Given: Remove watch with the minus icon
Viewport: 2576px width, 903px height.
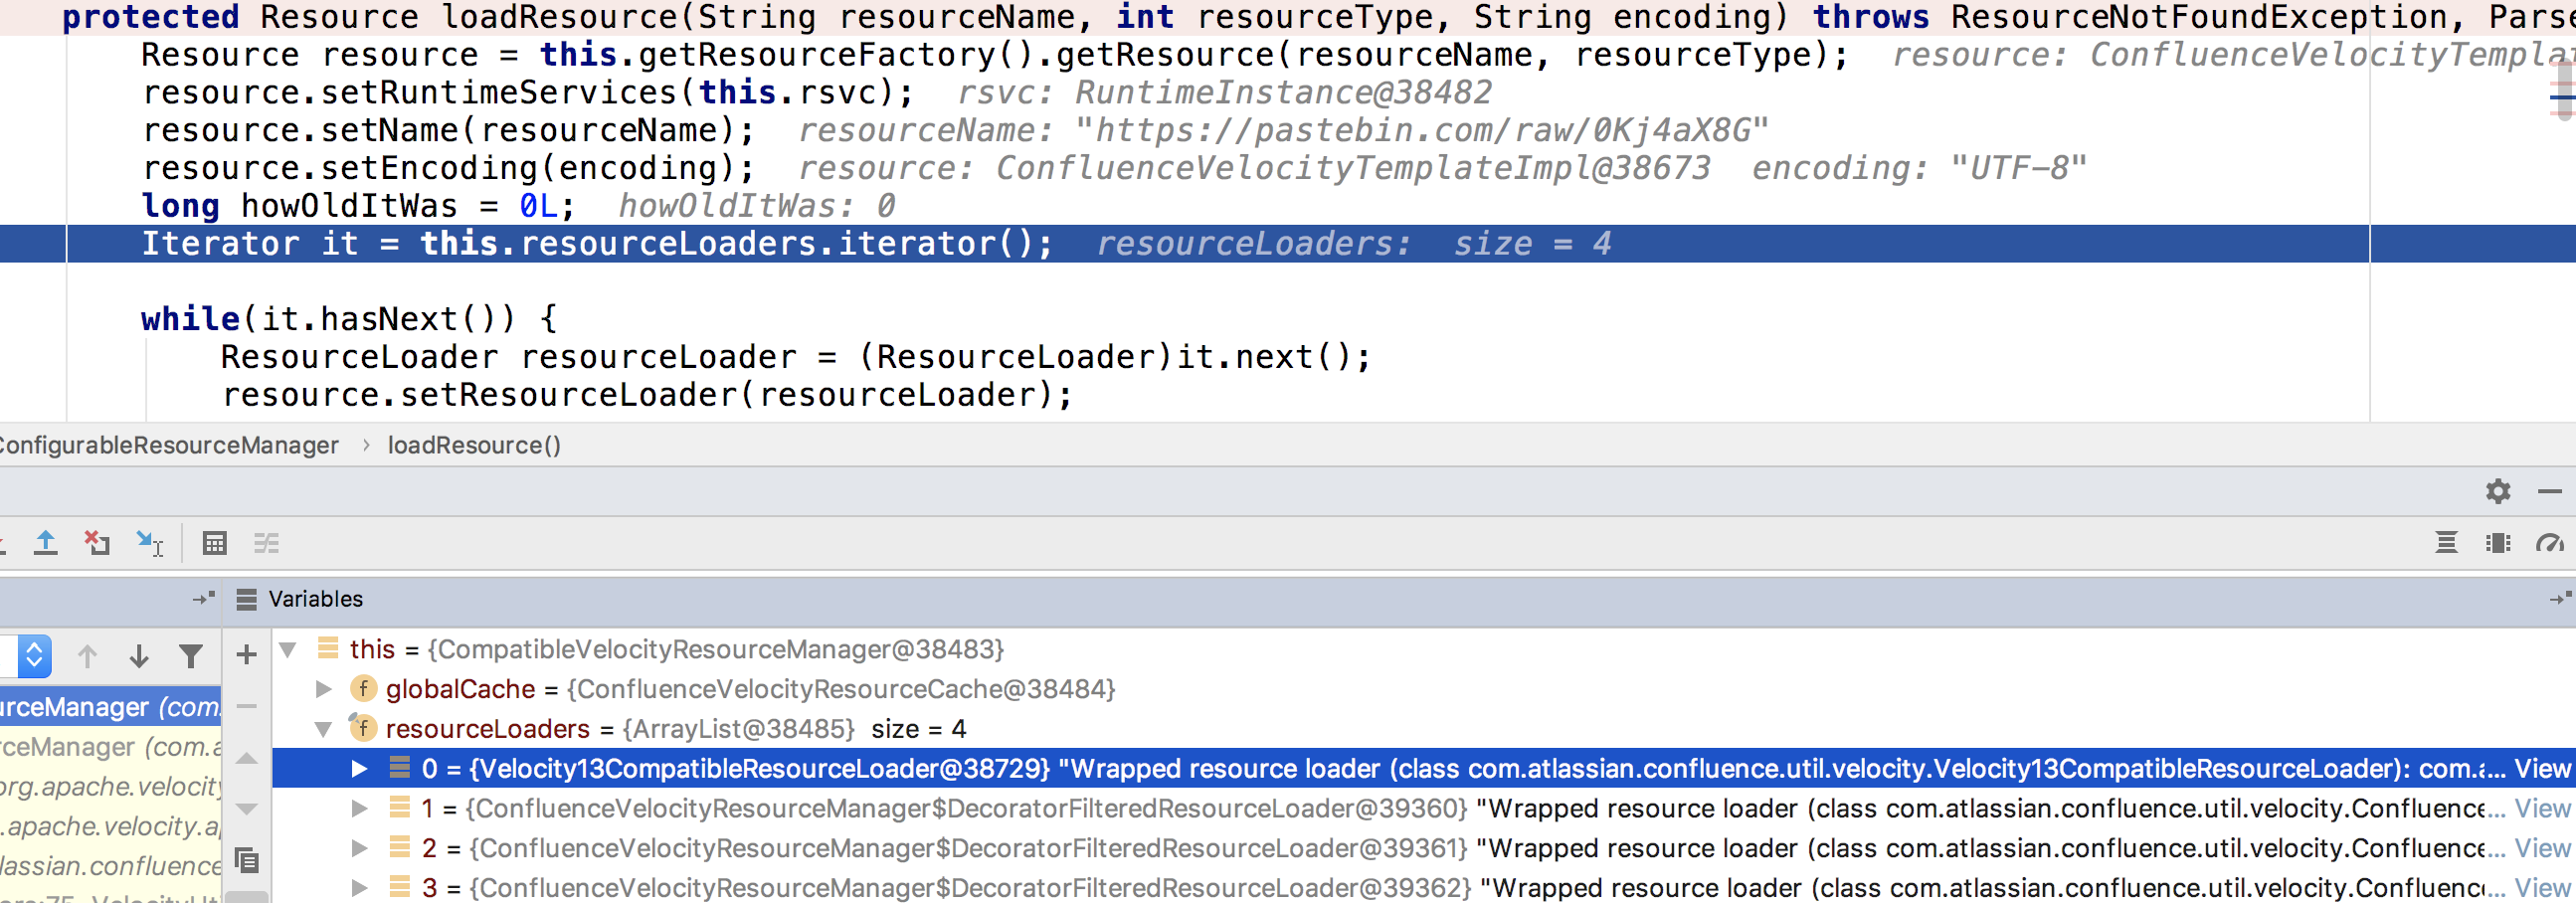Looking at the screenshot, I should coord(246,706).
